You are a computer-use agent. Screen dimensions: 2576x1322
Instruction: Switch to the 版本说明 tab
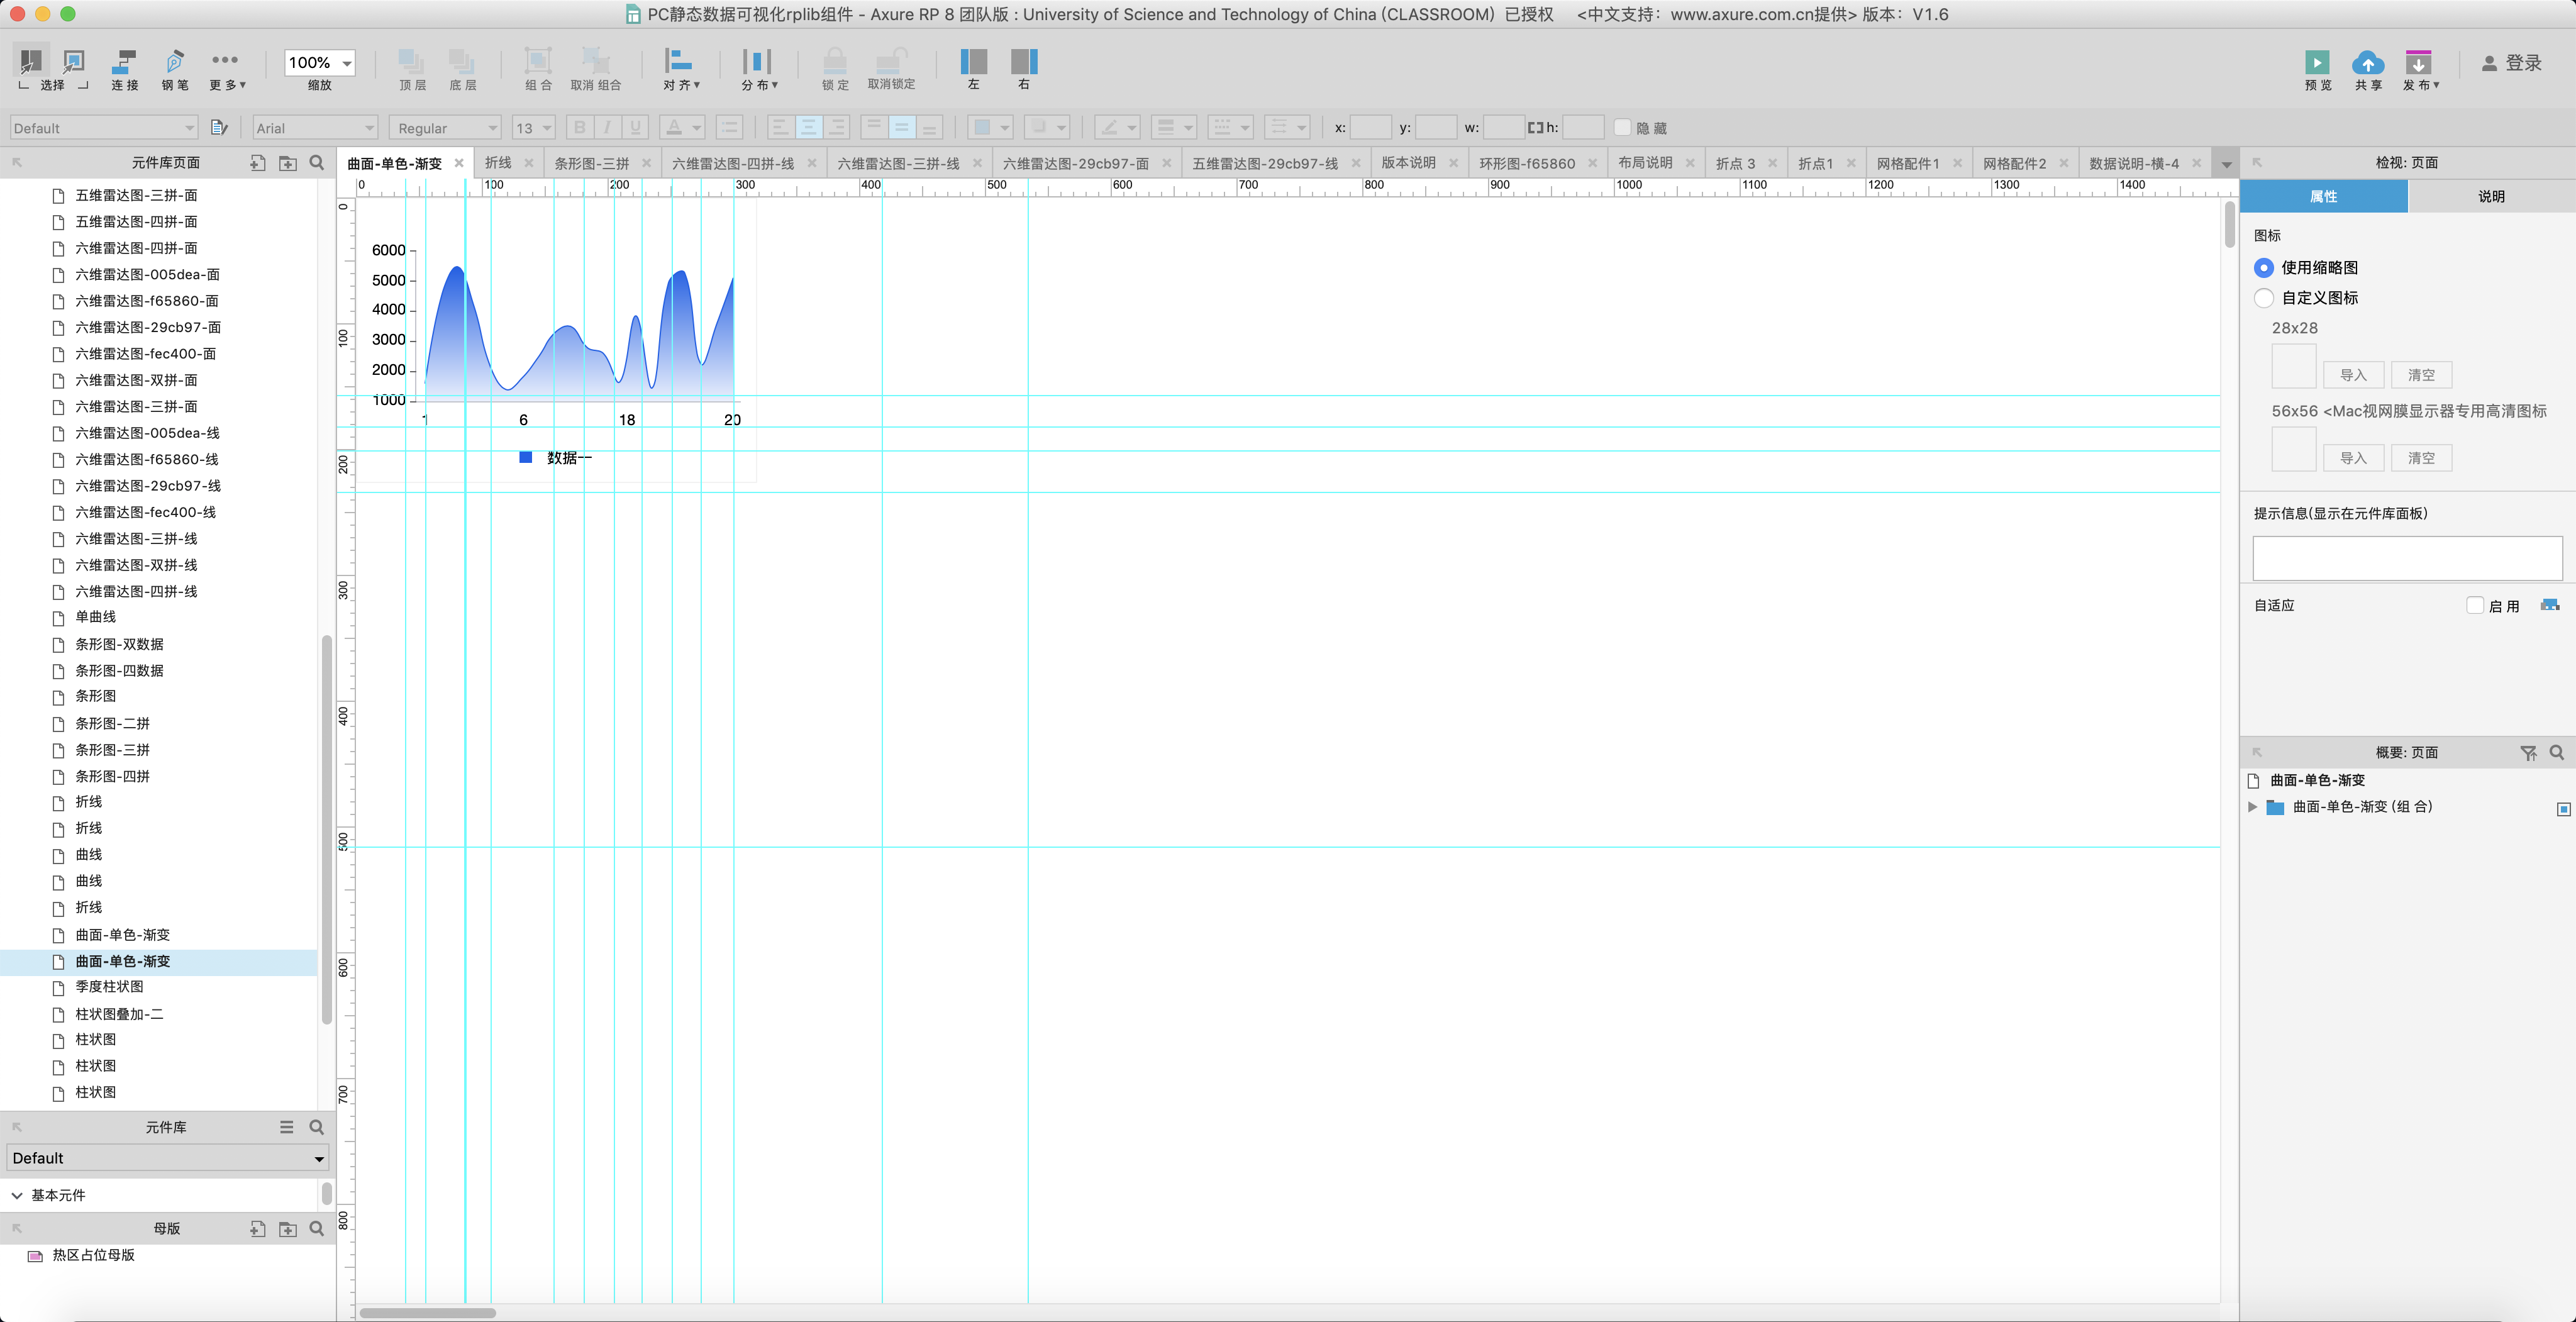(x=1408, y=163)
